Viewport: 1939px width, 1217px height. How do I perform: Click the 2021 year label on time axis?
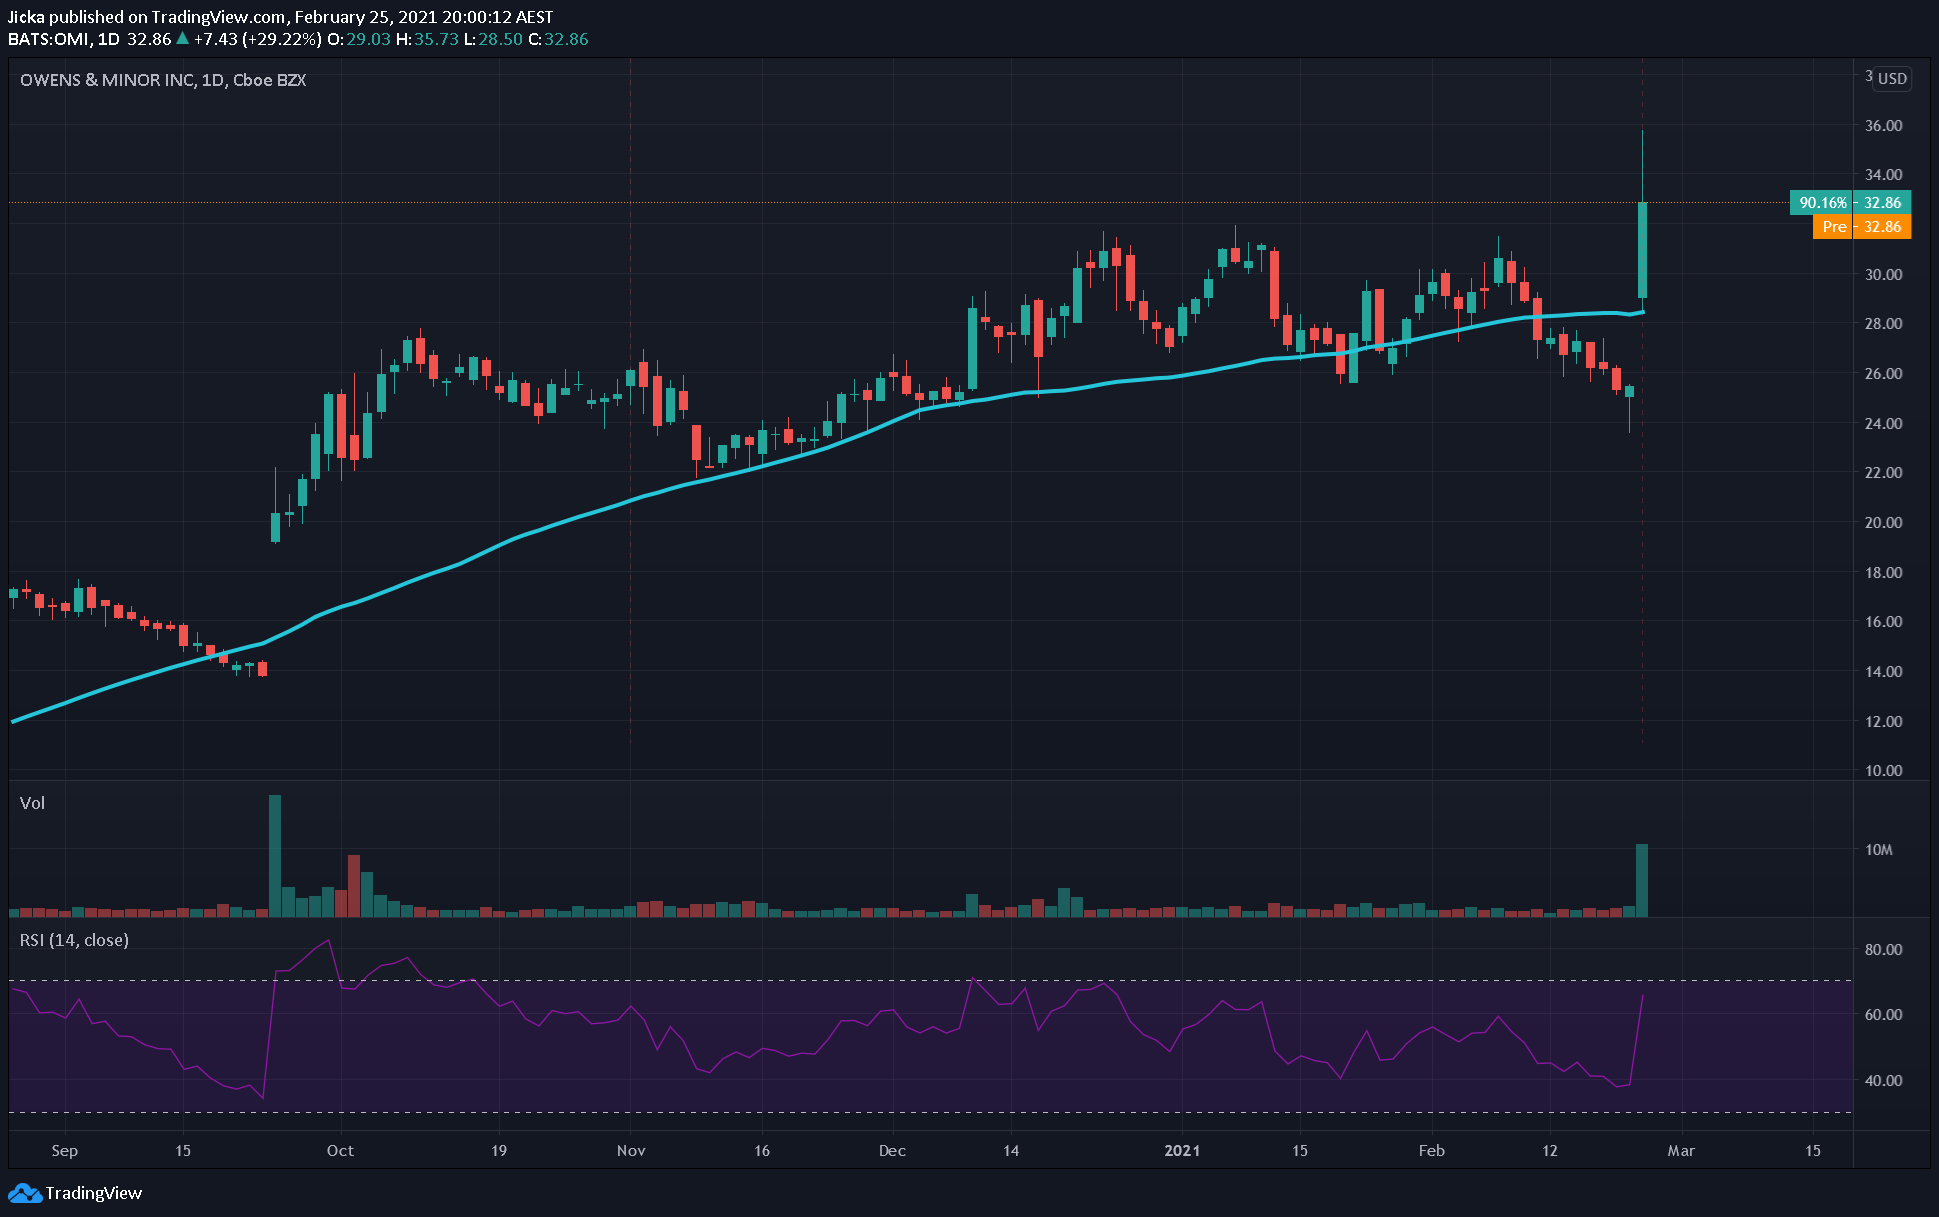1182,1151
